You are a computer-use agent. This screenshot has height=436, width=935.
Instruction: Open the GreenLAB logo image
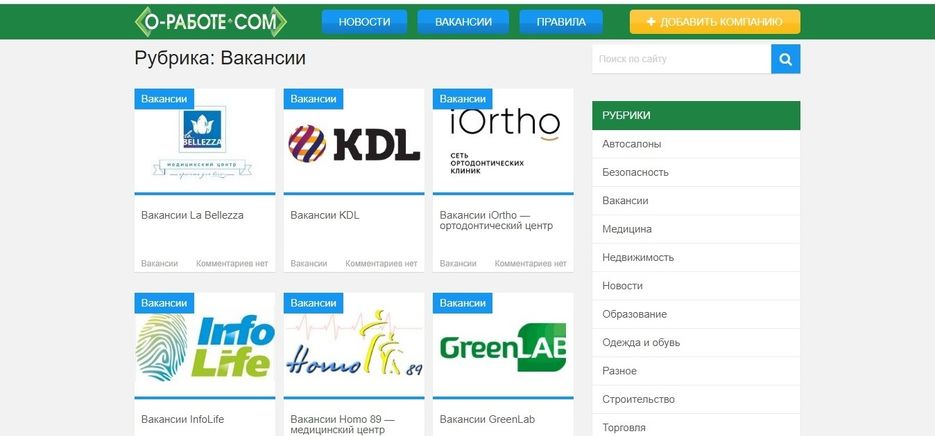click(503, 345)
